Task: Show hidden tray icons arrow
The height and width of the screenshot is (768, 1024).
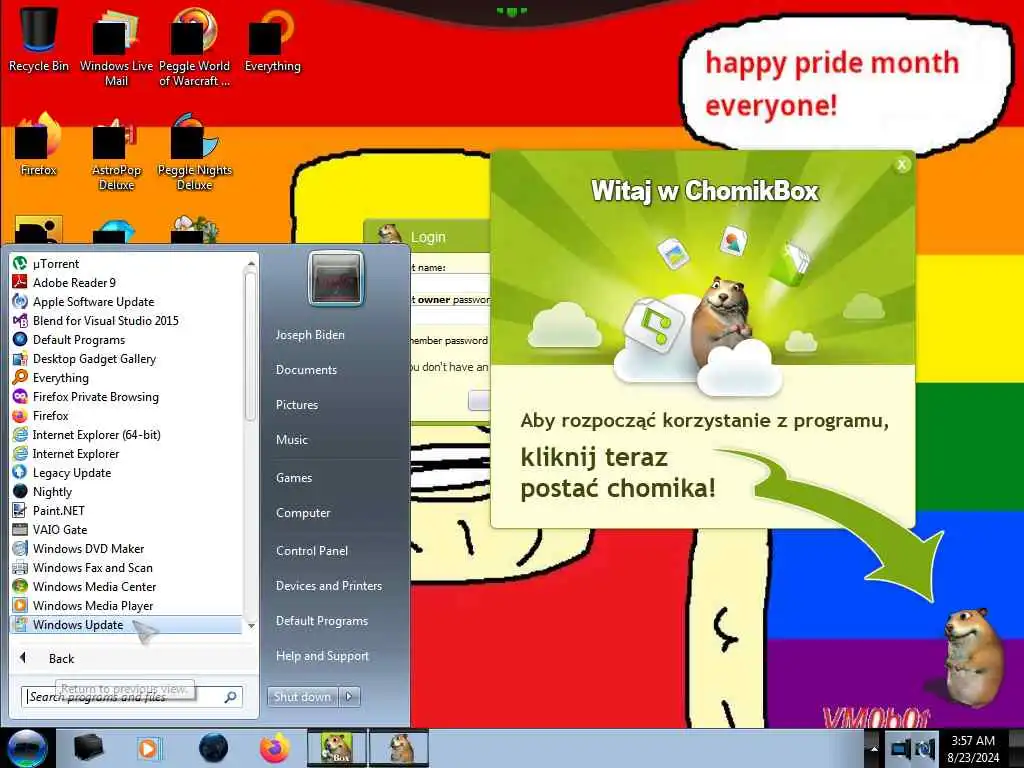Action: pos(874,749)
